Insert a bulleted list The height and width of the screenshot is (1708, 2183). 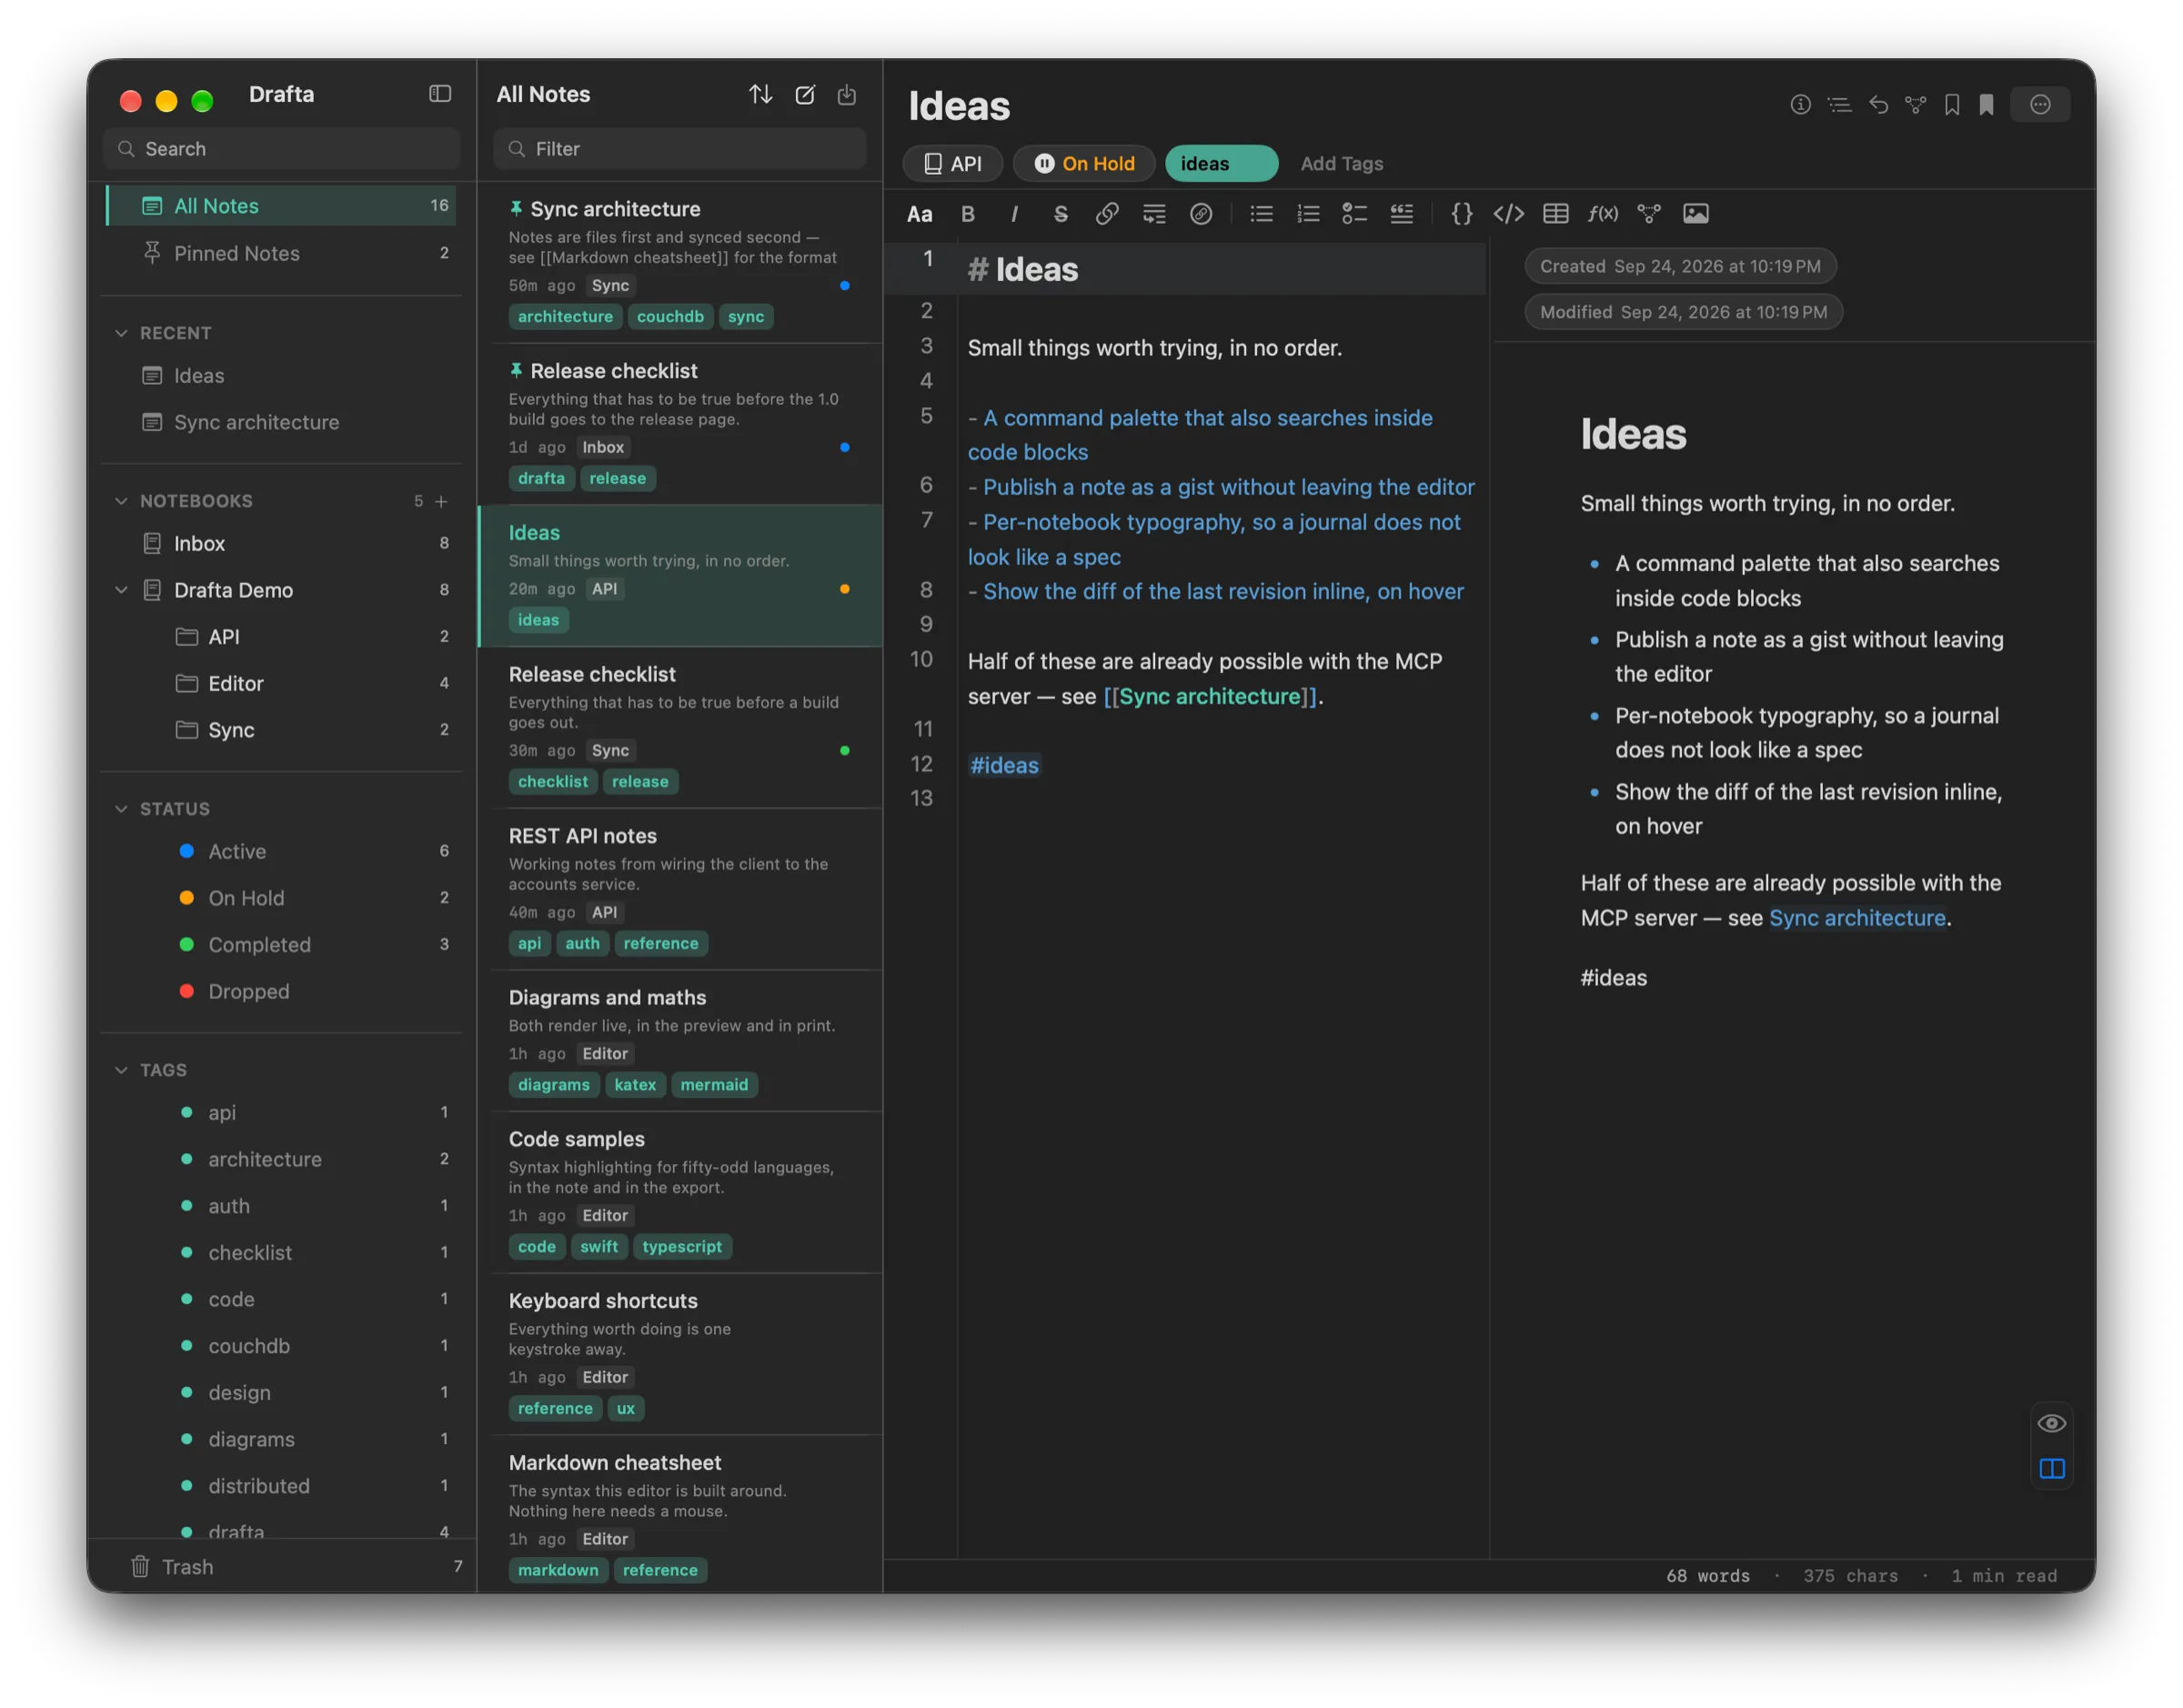pos(1261,214)
